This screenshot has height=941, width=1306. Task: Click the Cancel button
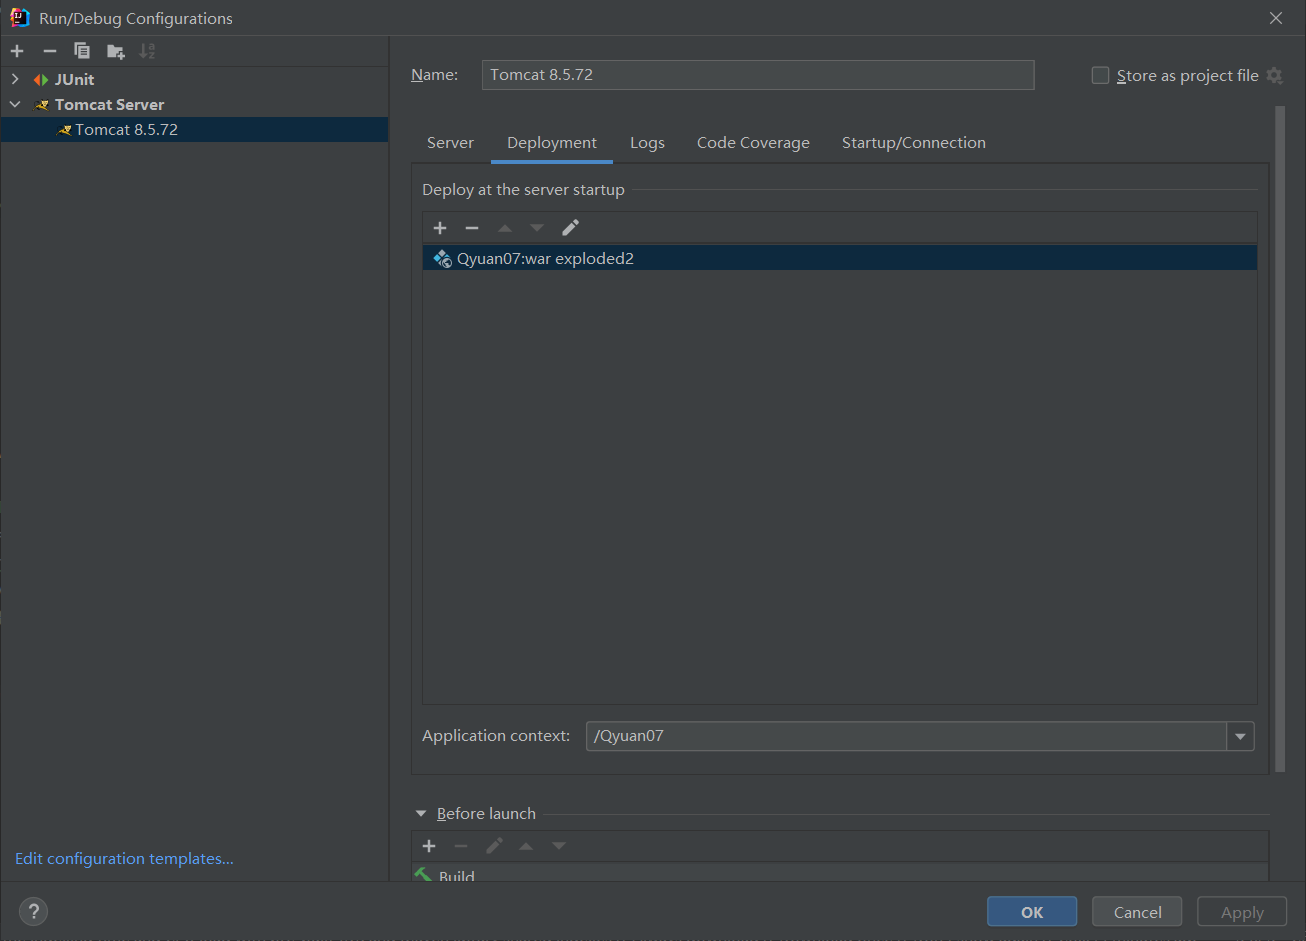coord(1138,912)
